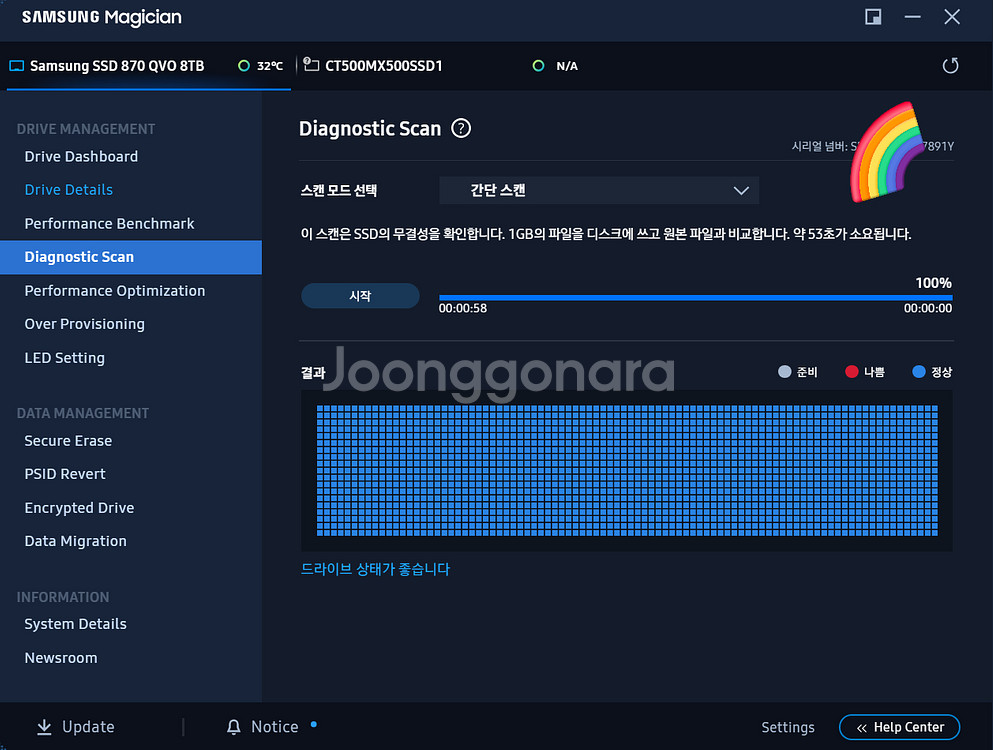Click the remaining time 00:00:00

point(928,308)
